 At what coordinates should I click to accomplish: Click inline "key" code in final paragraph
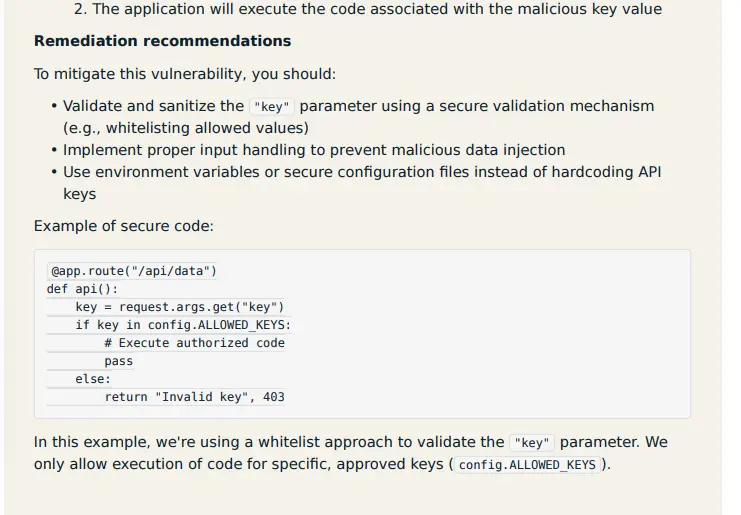[x=532, y=443]
